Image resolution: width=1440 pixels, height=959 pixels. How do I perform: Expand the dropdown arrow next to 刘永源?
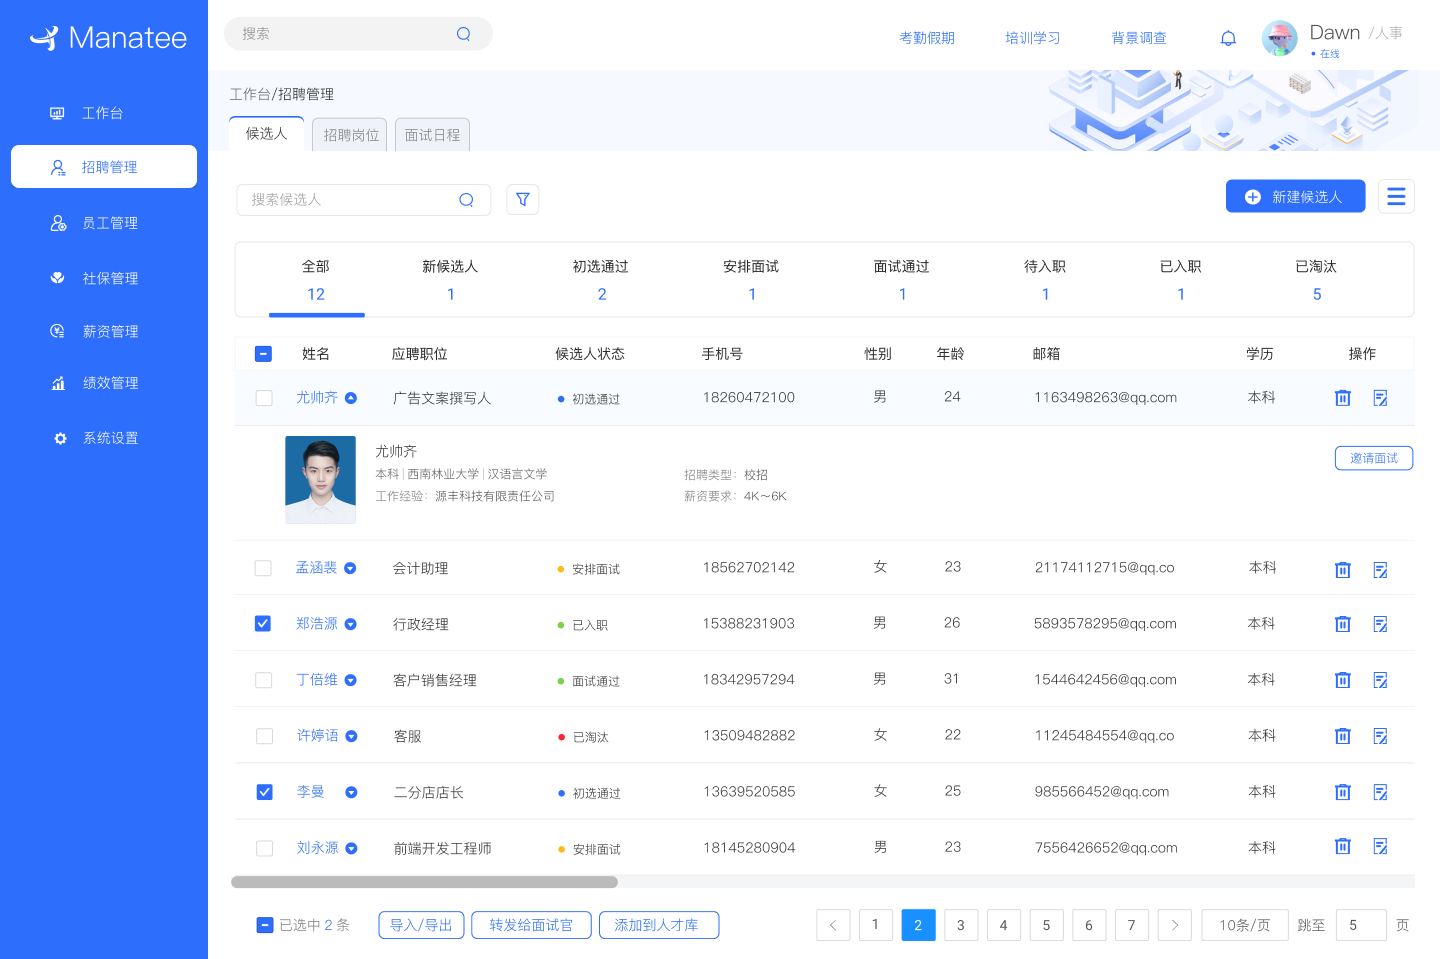[351, 847]
